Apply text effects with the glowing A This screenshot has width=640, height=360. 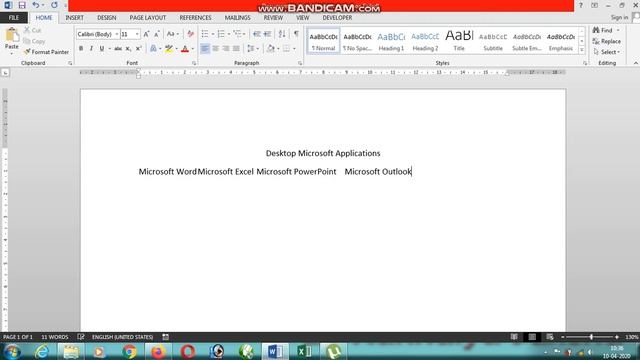[x=153, y=49]
